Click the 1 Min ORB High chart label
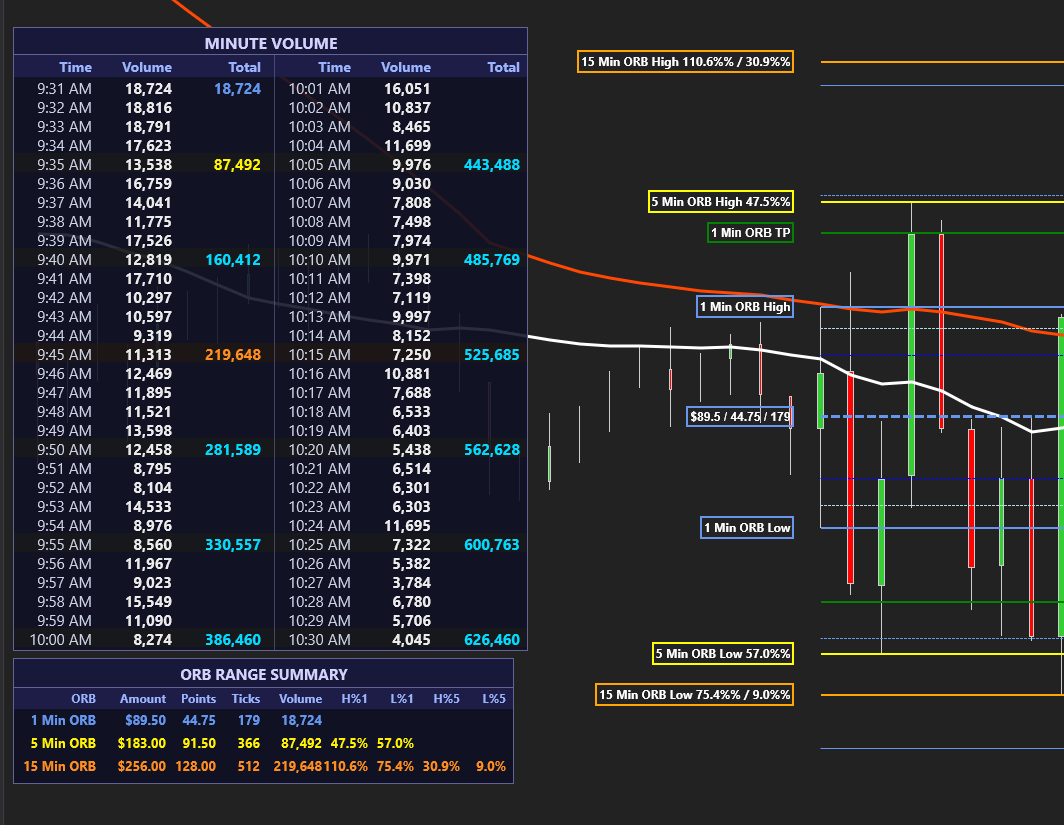Viewport: 1064px width, 825px height. [x=745, y=307]
